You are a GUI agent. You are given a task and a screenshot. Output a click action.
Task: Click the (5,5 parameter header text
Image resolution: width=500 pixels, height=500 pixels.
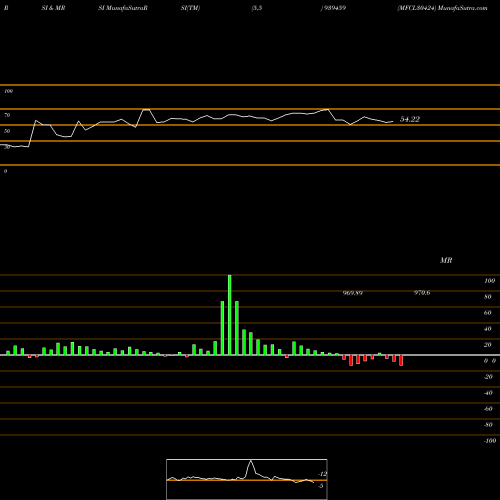click(x=257, y=8)
